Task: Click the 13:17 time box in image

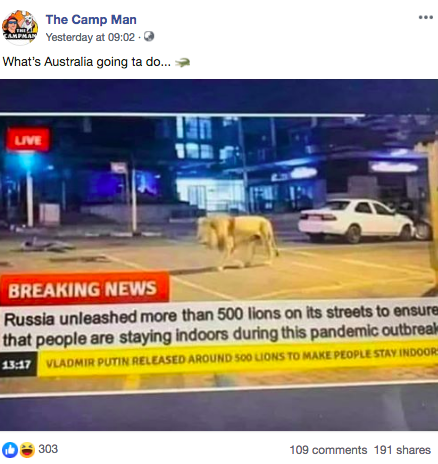Action: tap(18, 364)
